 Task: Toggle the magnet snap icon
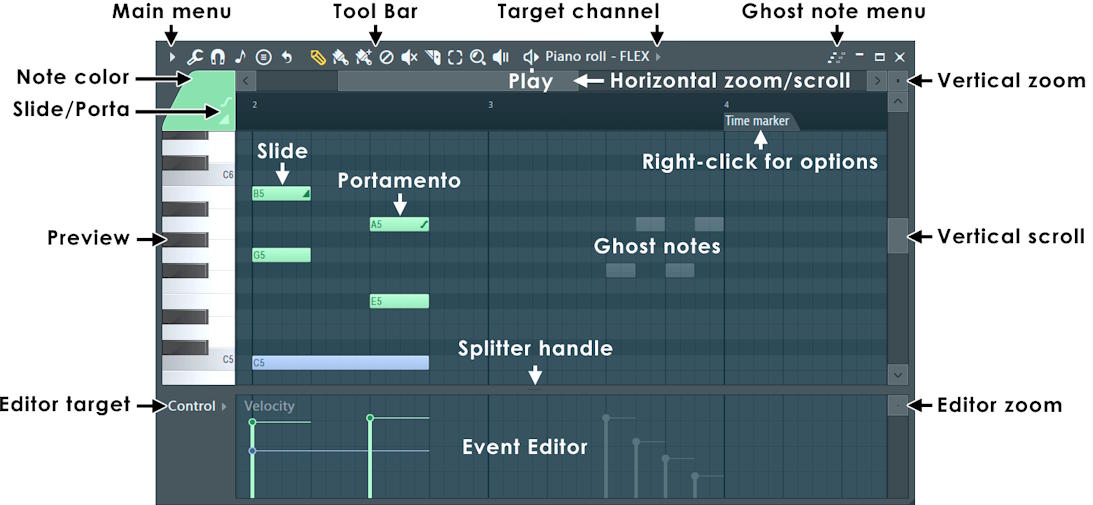(x=217, y=58)
